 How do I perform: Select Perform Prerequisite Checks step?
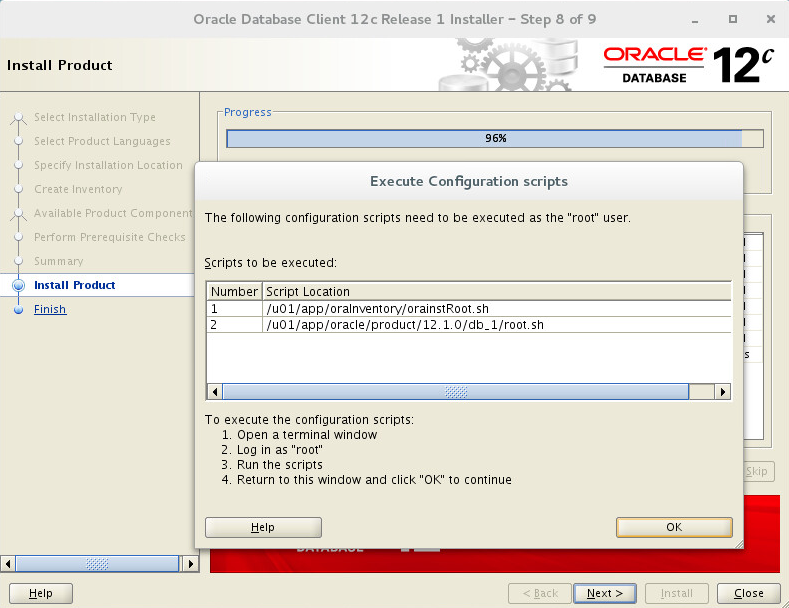coord(110,237)
